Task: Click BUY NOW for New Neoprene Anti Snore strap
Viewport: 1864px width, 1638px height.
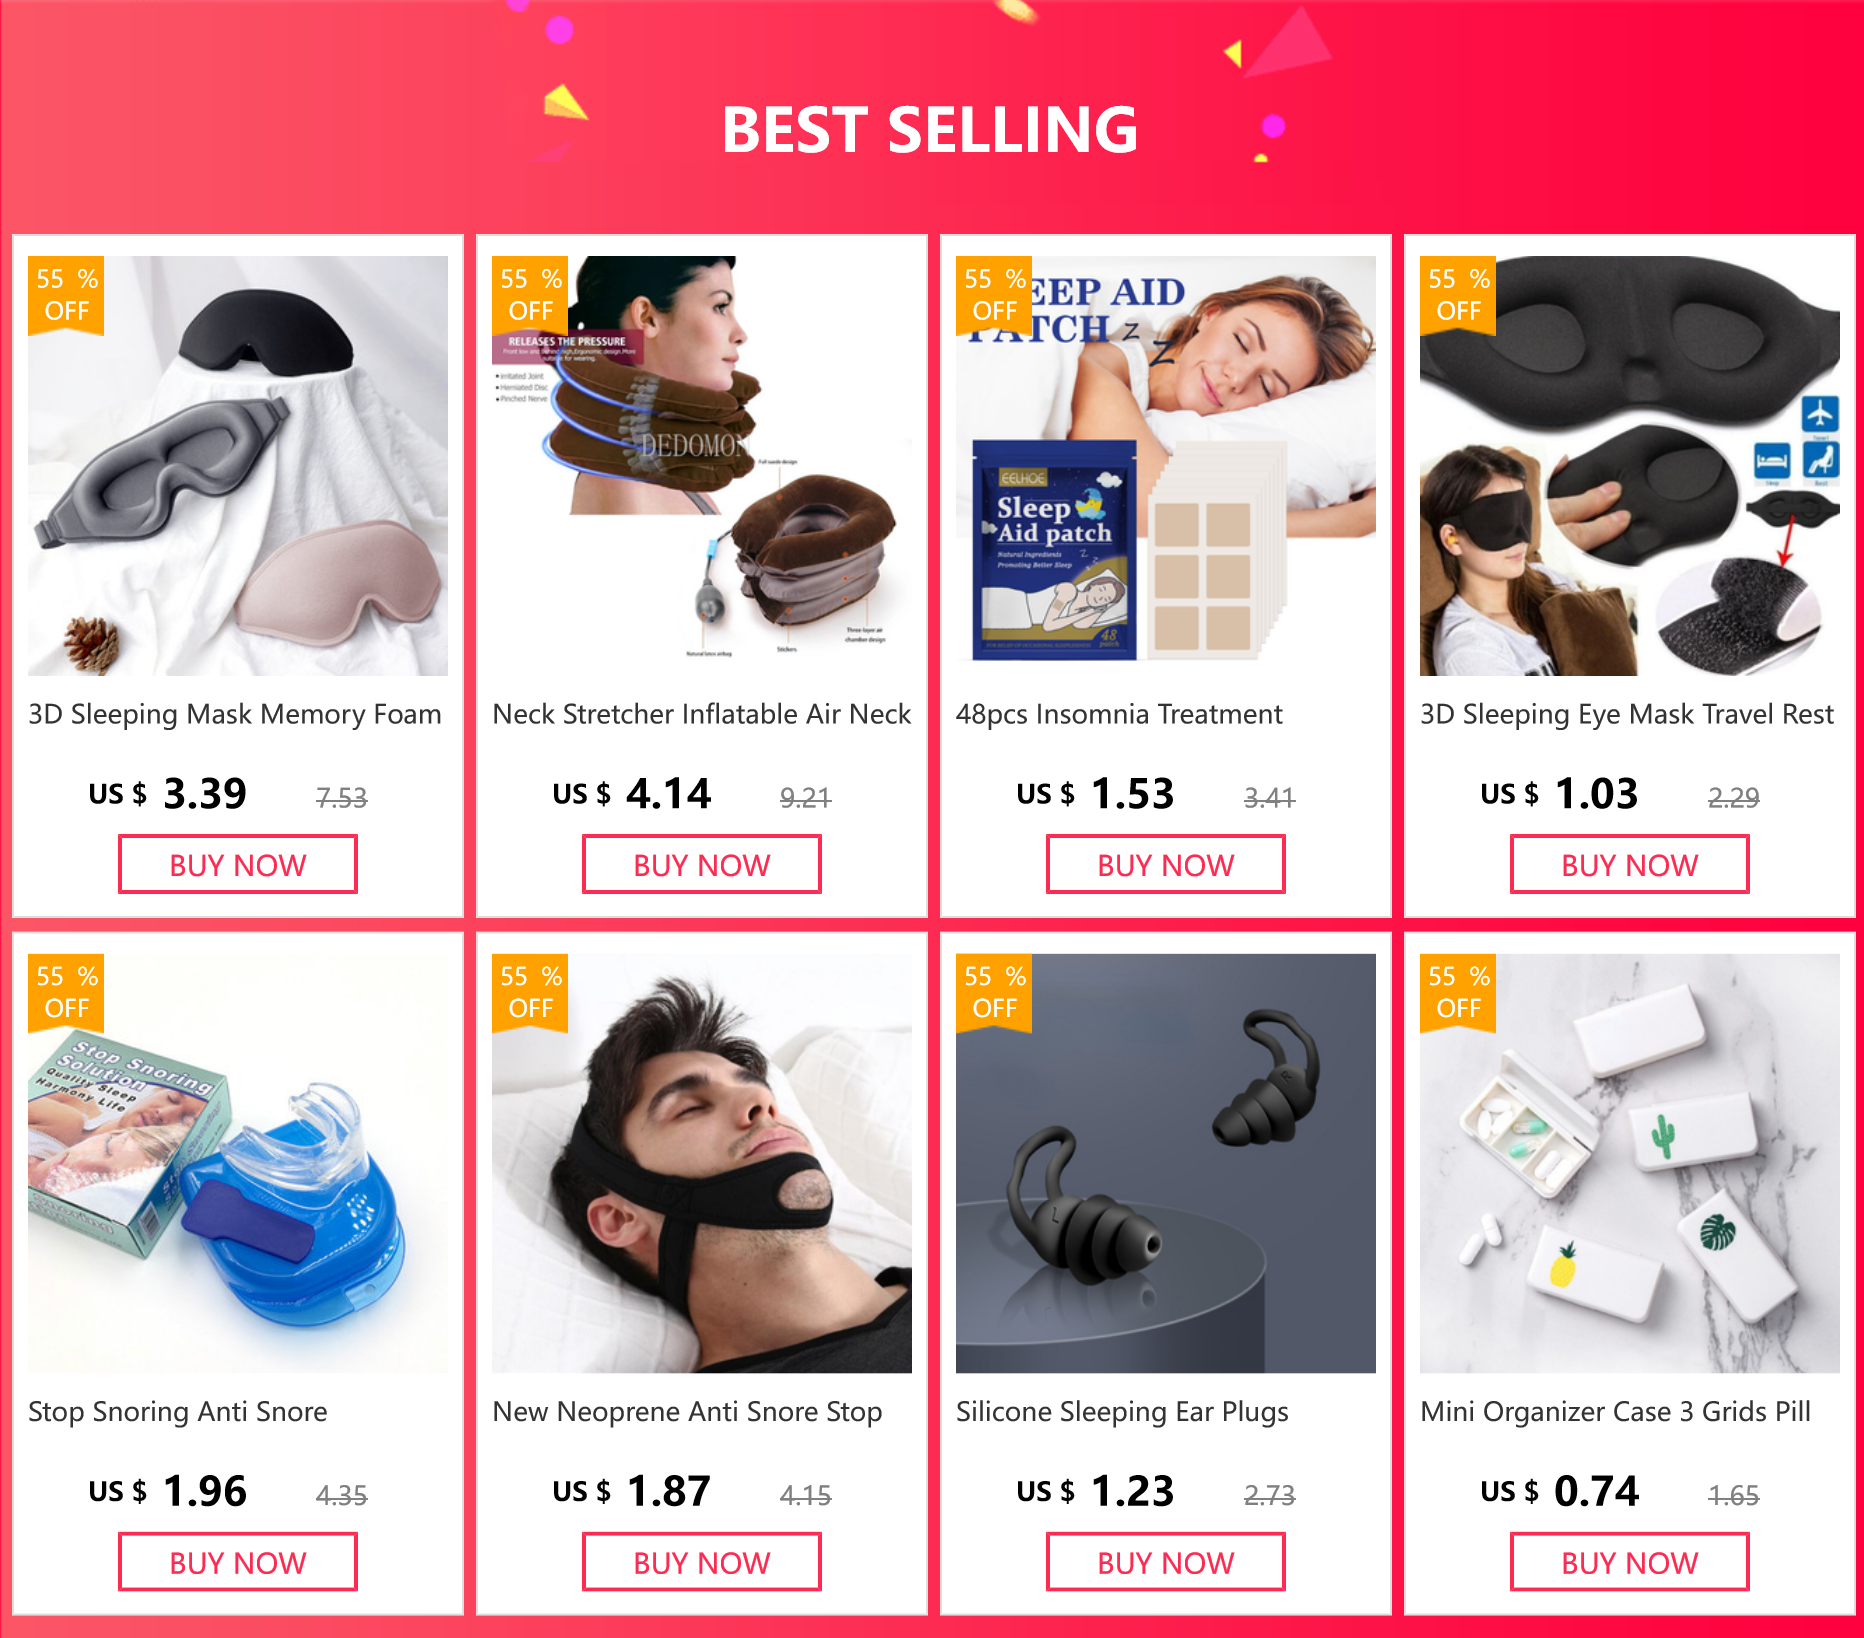Action: [702, 1562]
